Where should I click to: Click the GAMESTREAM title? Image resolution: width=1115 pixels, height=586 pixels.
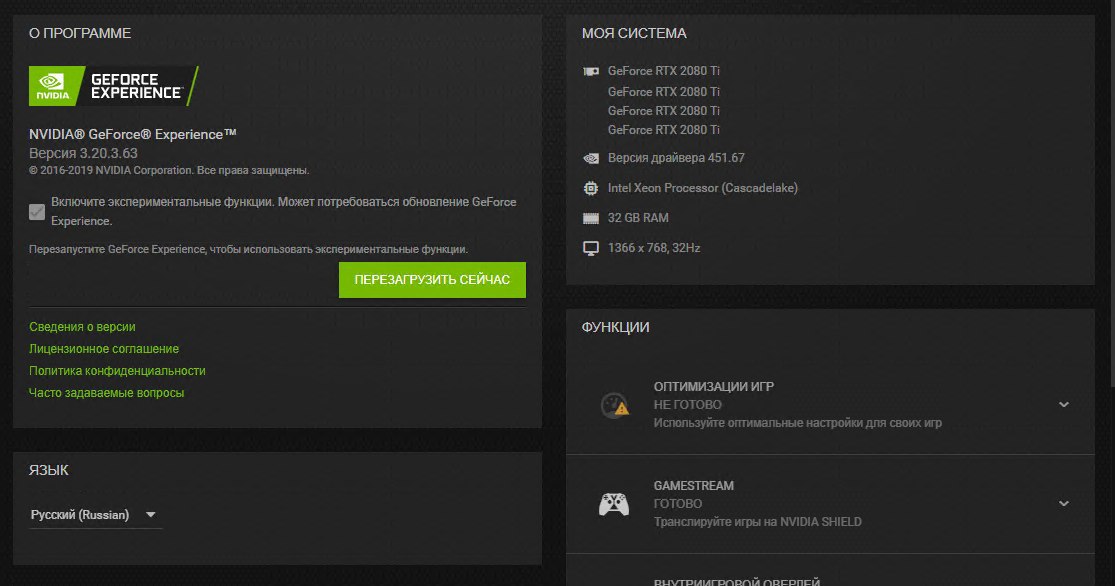694,486
